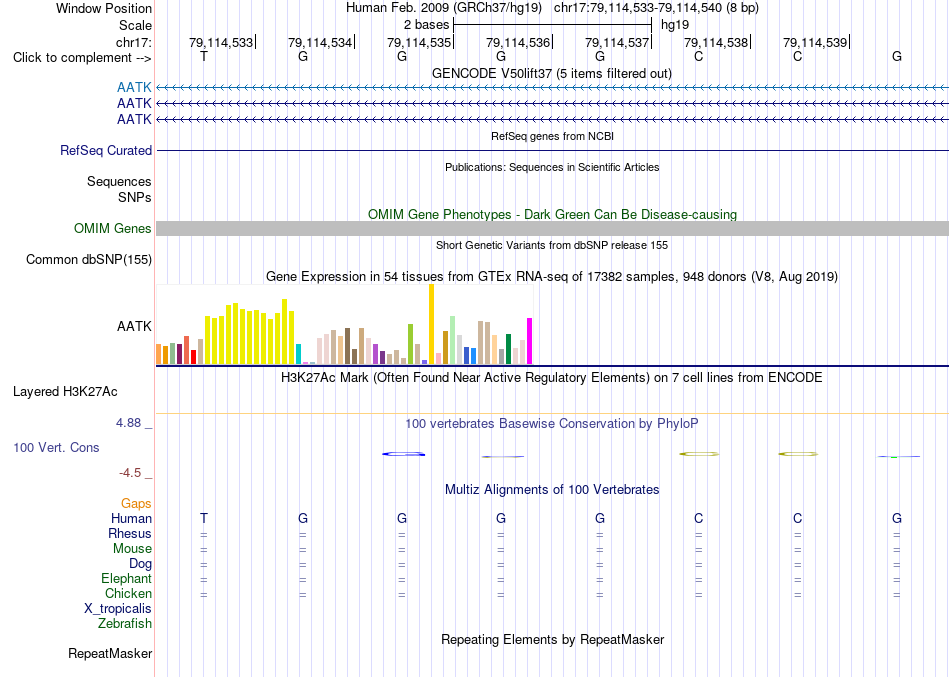Click position label 79,114,538
This screenshot has width=950, height=677.
click(716, 42)
